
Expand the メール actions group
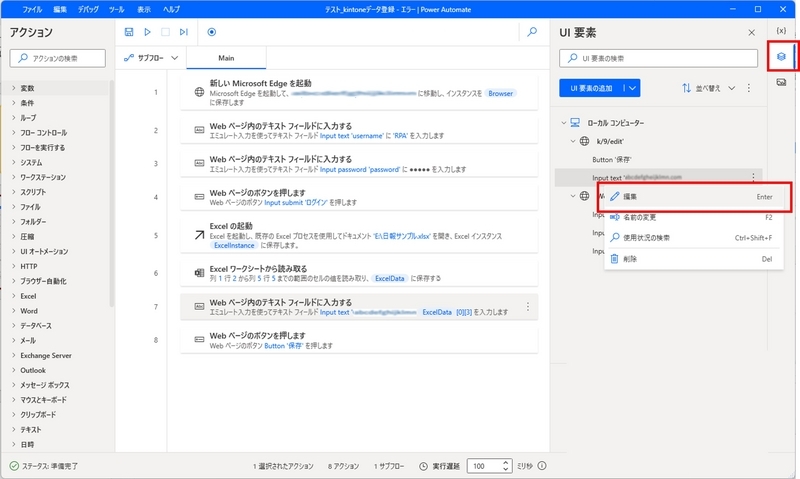tap(13, 340)
